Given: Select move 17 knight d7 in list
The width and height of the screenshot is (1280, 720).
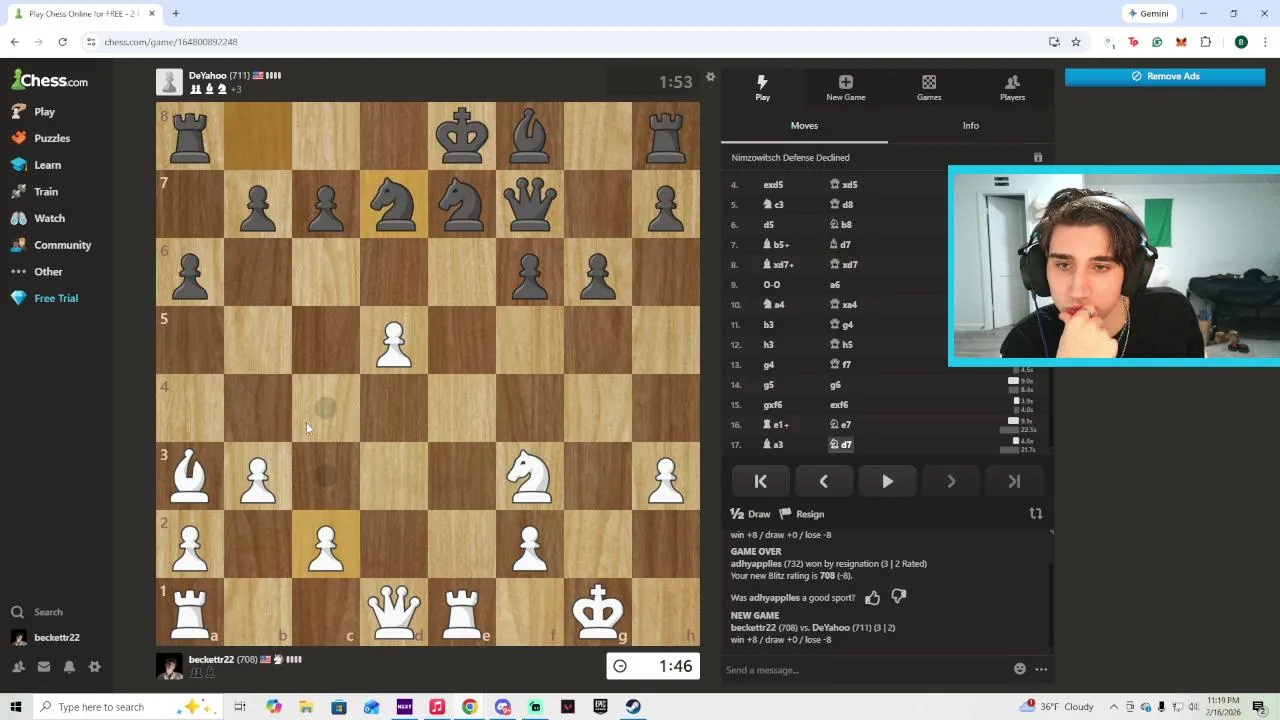Looking at the screenshot, I should click(x=841, y=445).
